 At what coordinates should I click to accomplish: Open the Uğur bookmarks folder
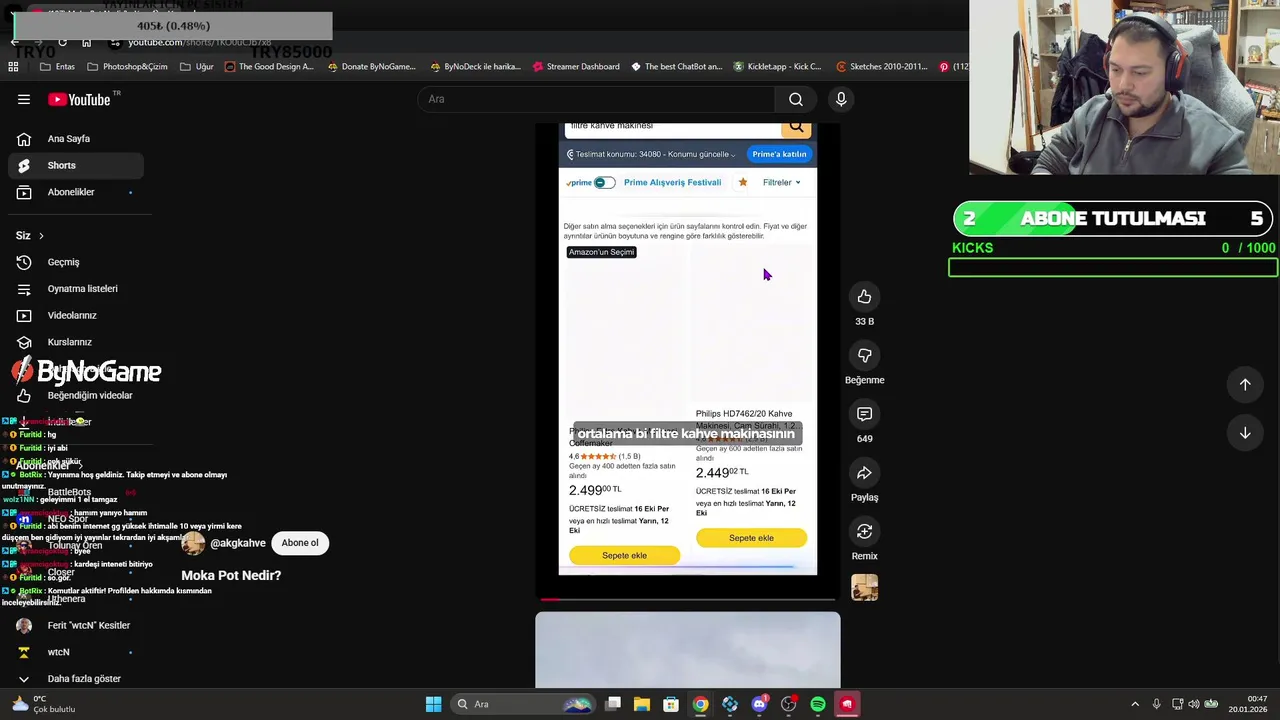pos(197,67)
